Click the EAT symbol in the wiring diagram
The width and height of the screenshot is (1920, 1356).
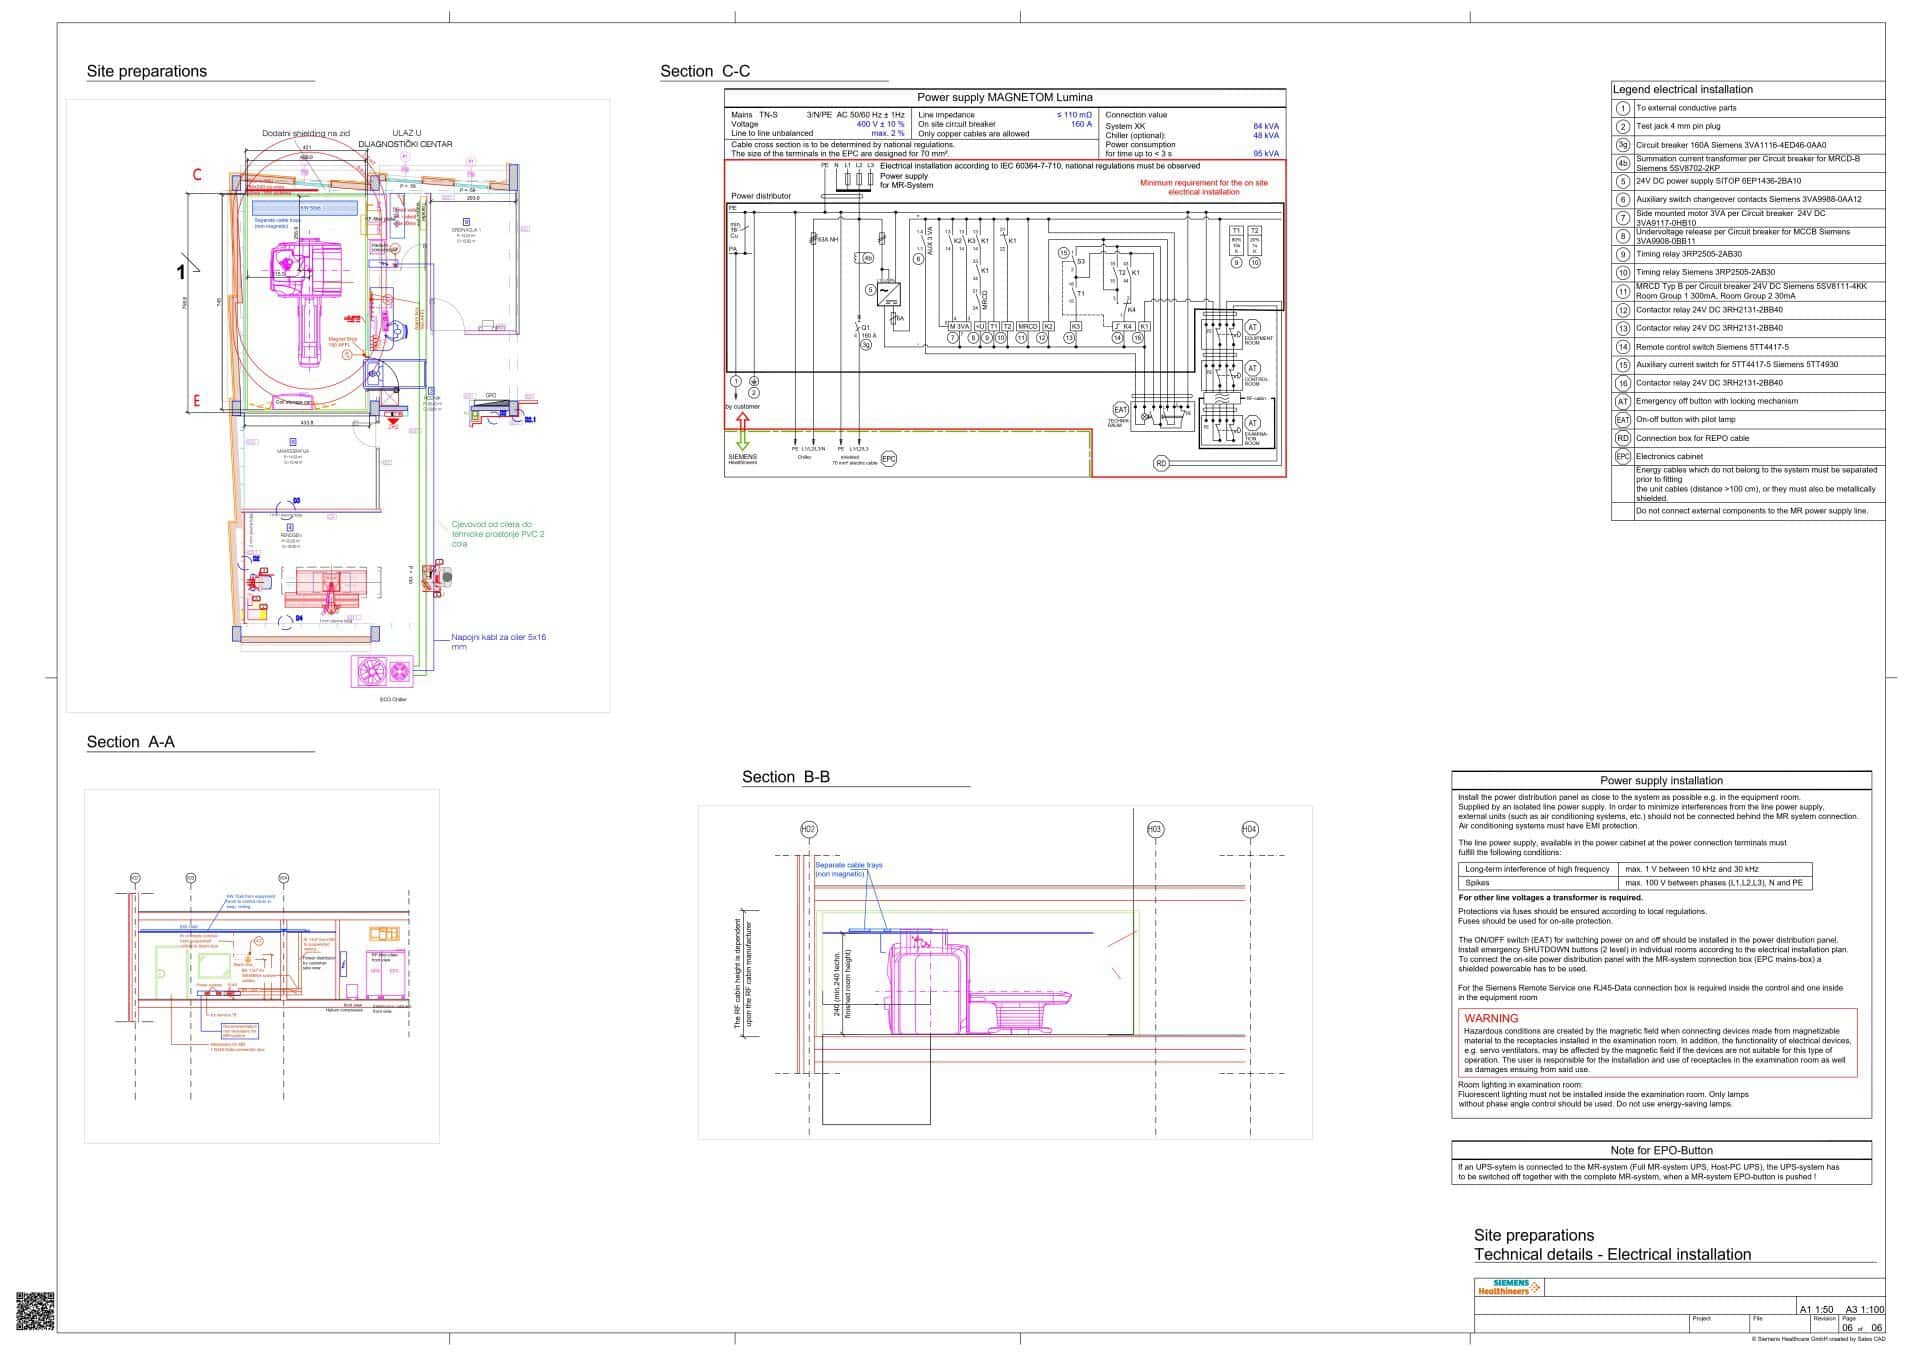[x=1120, y=410]
